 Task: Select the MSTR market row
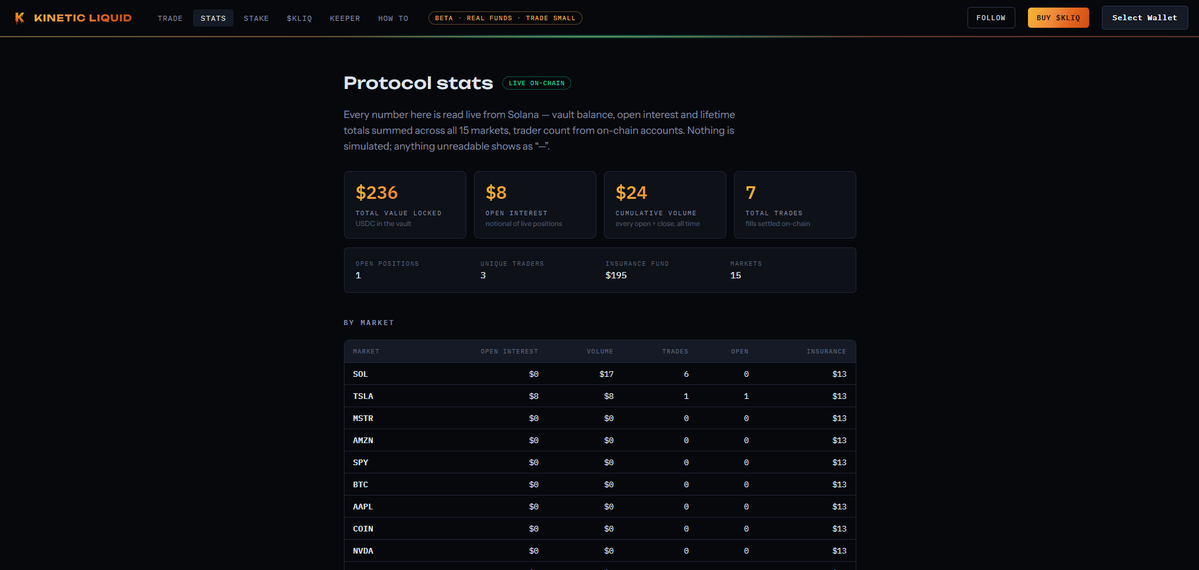click(600, 419)
